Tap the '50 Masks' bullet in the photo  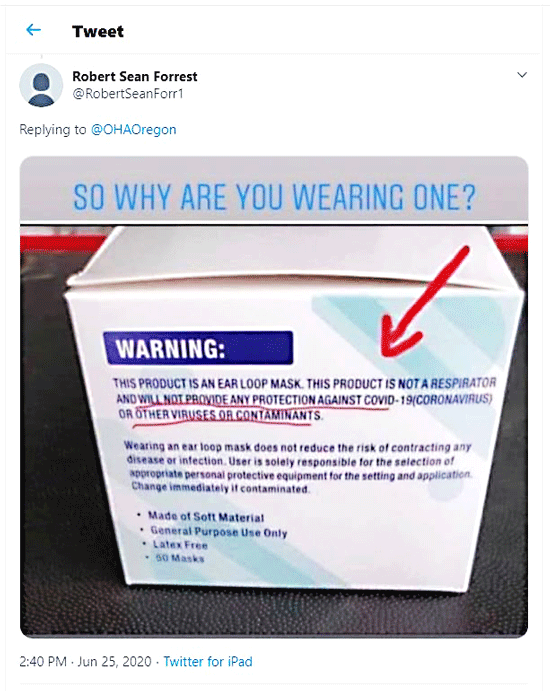tap(180, 558)
